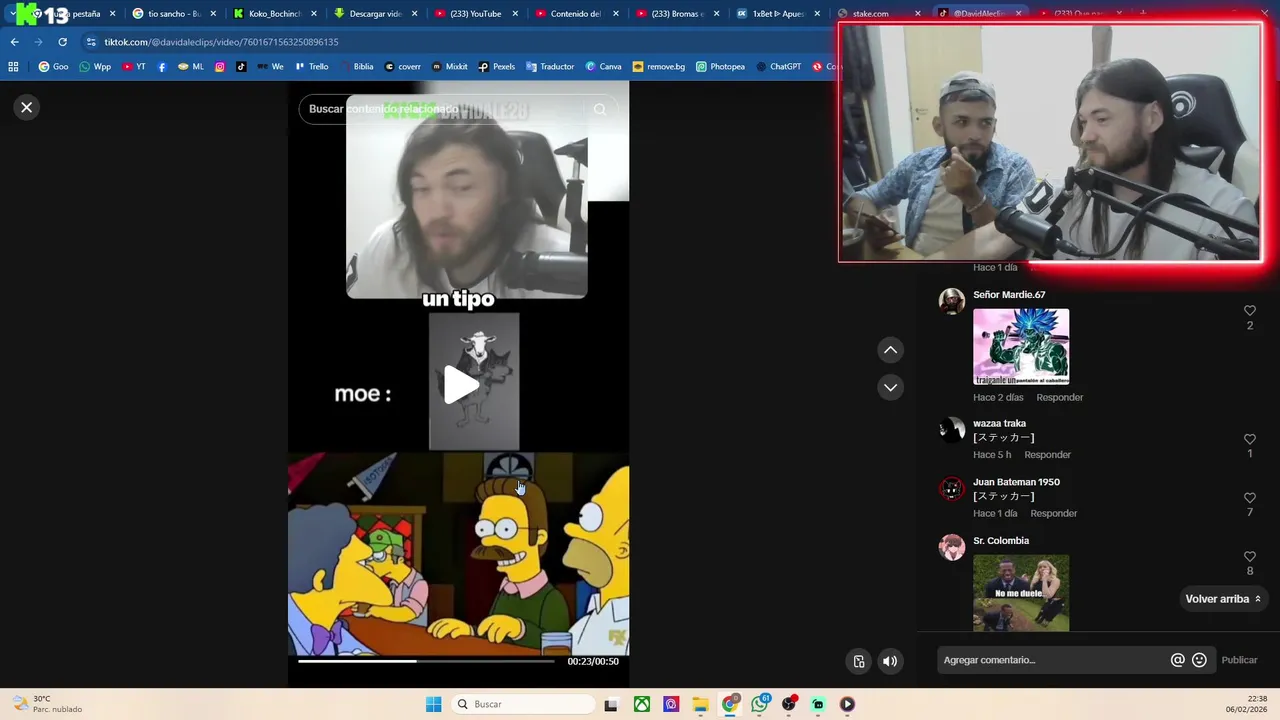
Task: Open the ML bookmark
Action: (190, 67)
